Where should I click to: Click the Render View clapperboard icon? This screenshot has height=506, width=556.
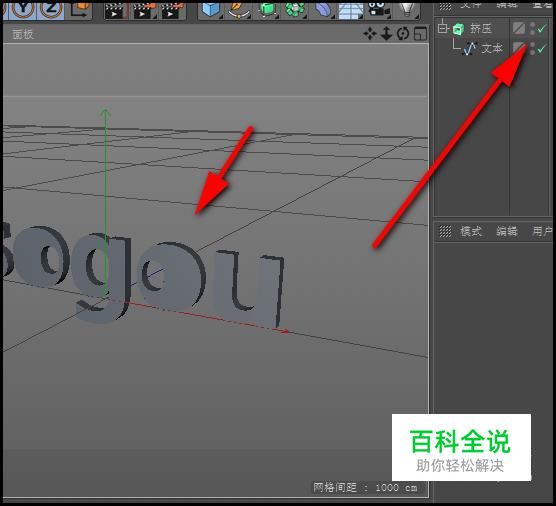coord(114,10)
